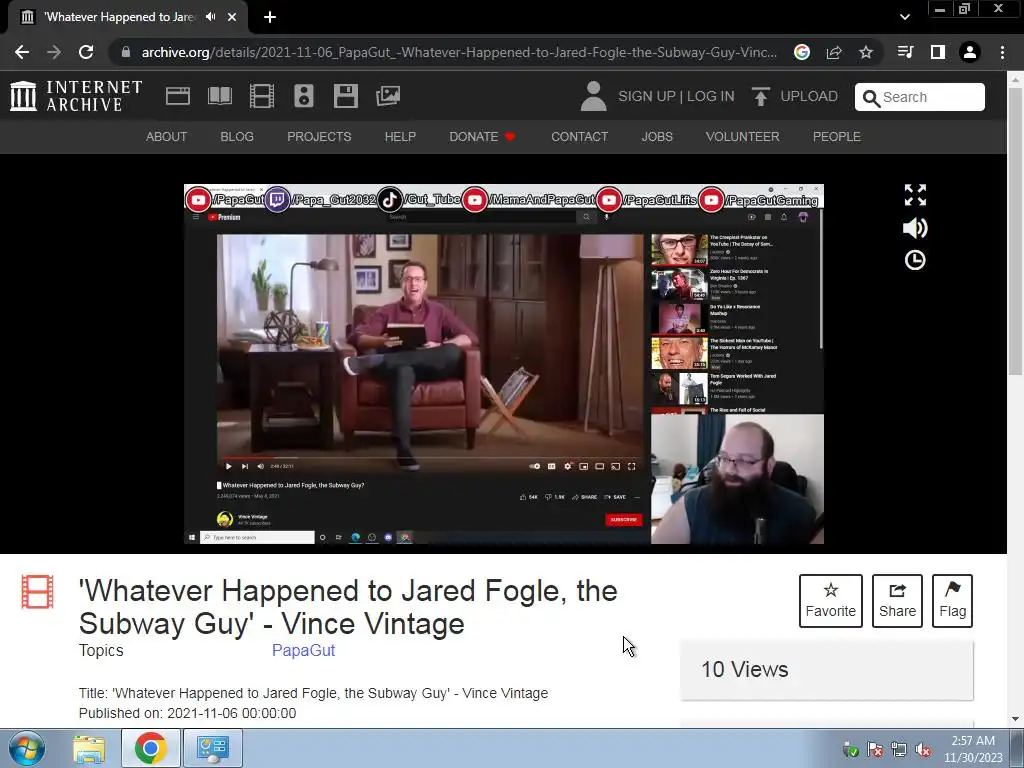Open the PEOPLE menu item
The width and height of the screenshot is (1024, 768).
(x=837, y=136)
